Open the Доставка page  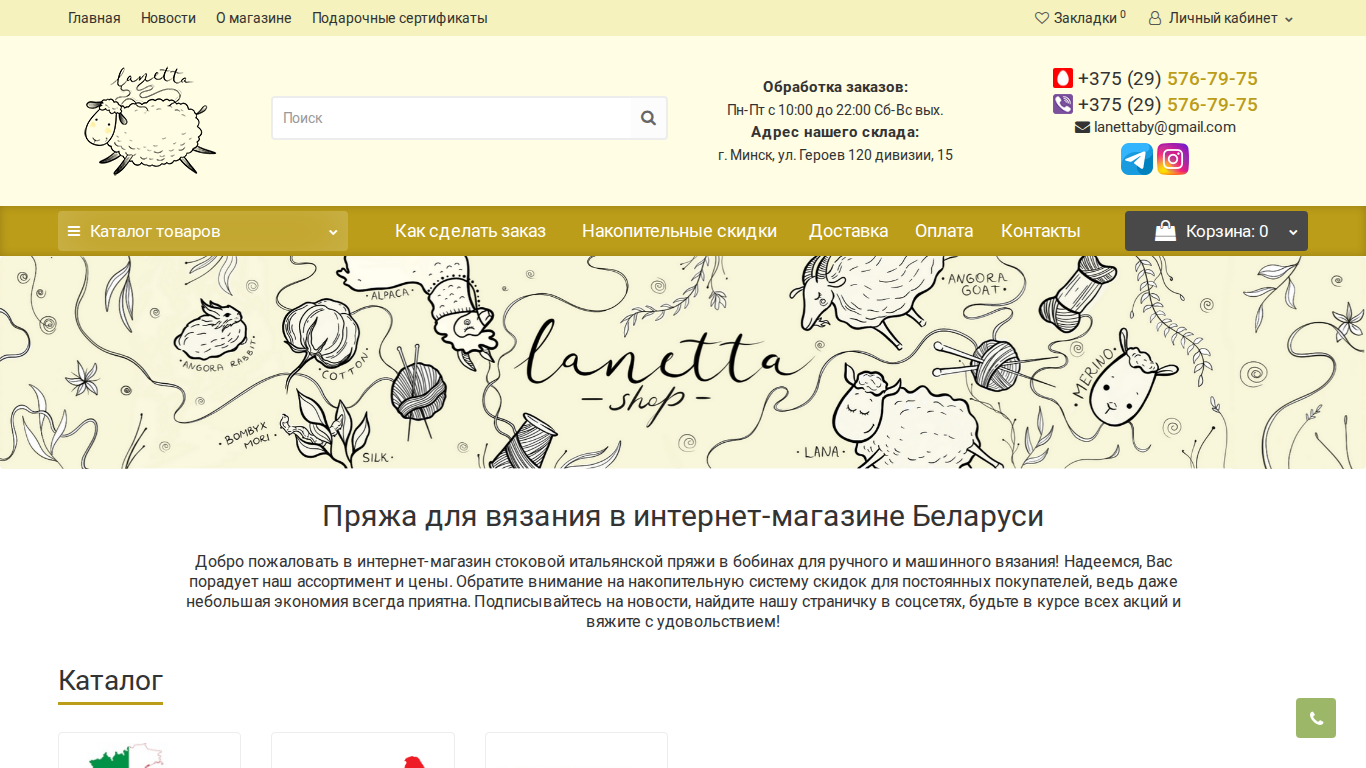click(848, 231)
